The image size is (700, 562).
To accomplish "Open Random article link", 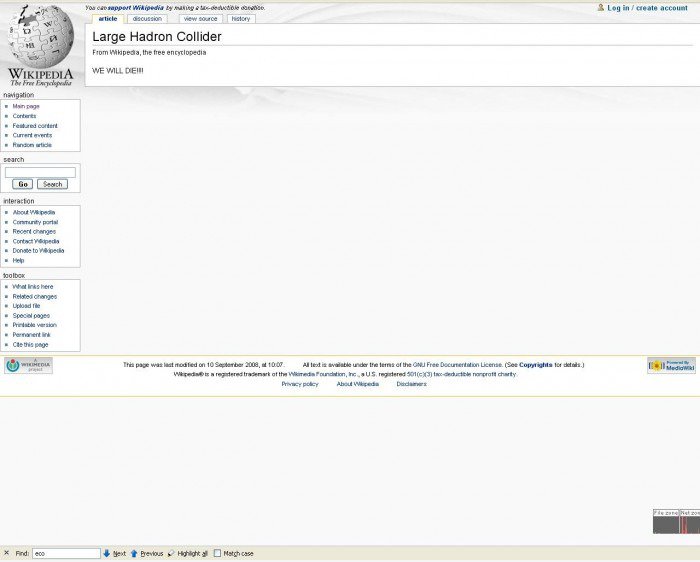I will coord(32,145).
